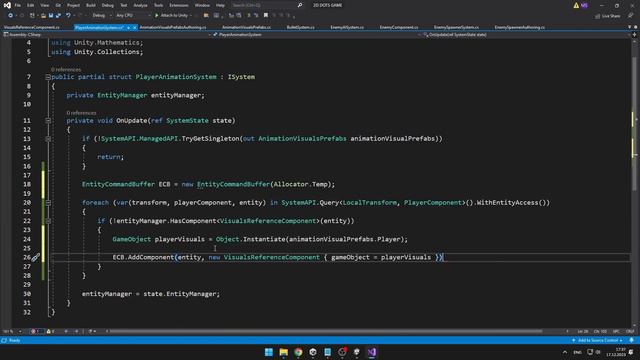Image resolution: width=640 pixels, height=360 pixels.
Task: Click the warning count indicator
Action: pyautogui.click(x=50, y=331)
